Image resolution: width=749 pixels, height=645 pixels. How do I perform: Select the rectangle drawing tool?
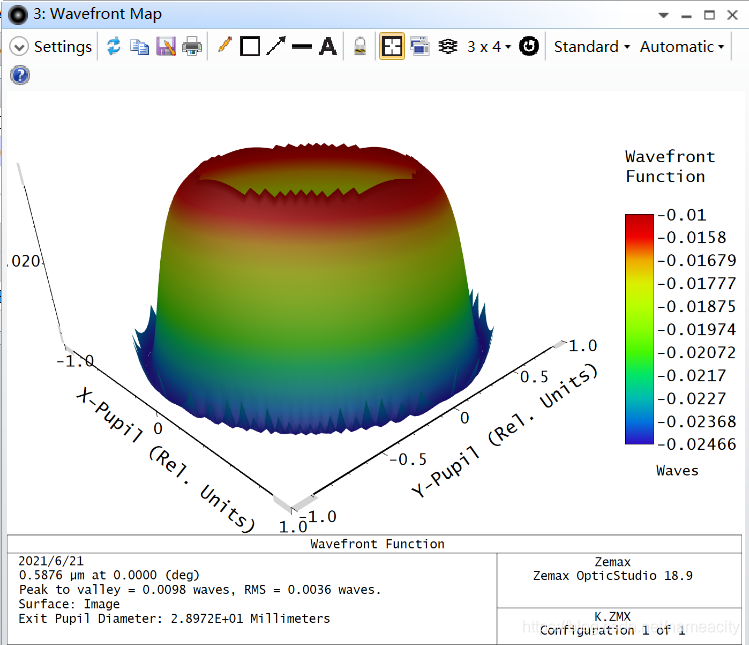coord(250,47)
